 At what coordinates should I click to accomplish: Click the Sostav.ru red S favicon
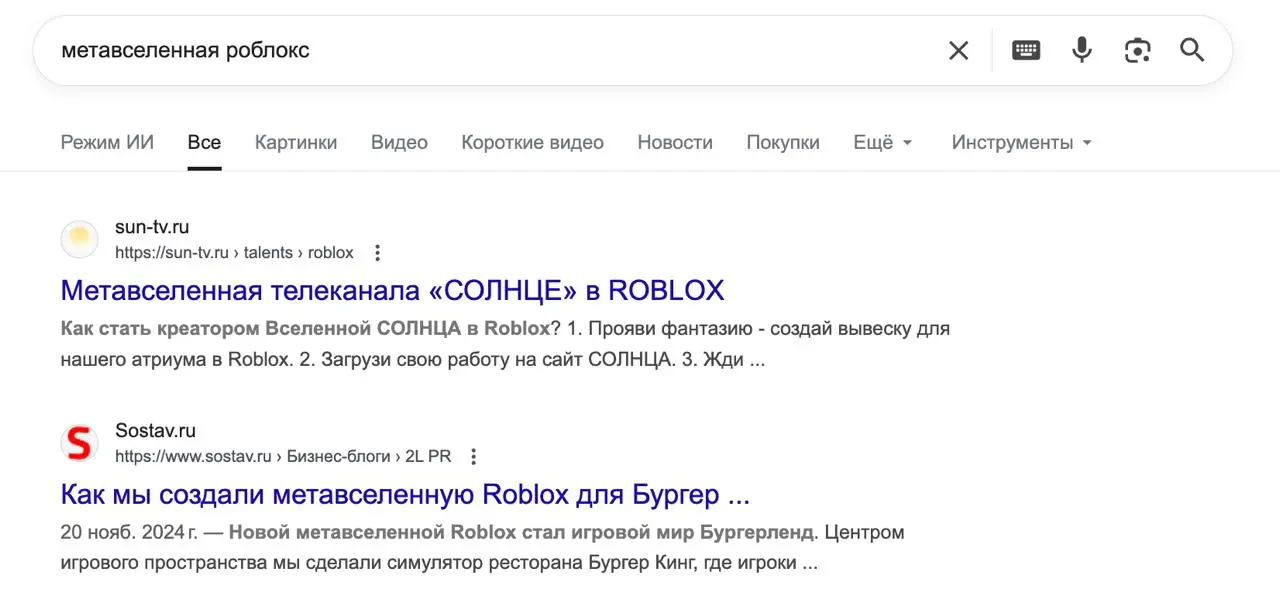click(x=80, y=443)
